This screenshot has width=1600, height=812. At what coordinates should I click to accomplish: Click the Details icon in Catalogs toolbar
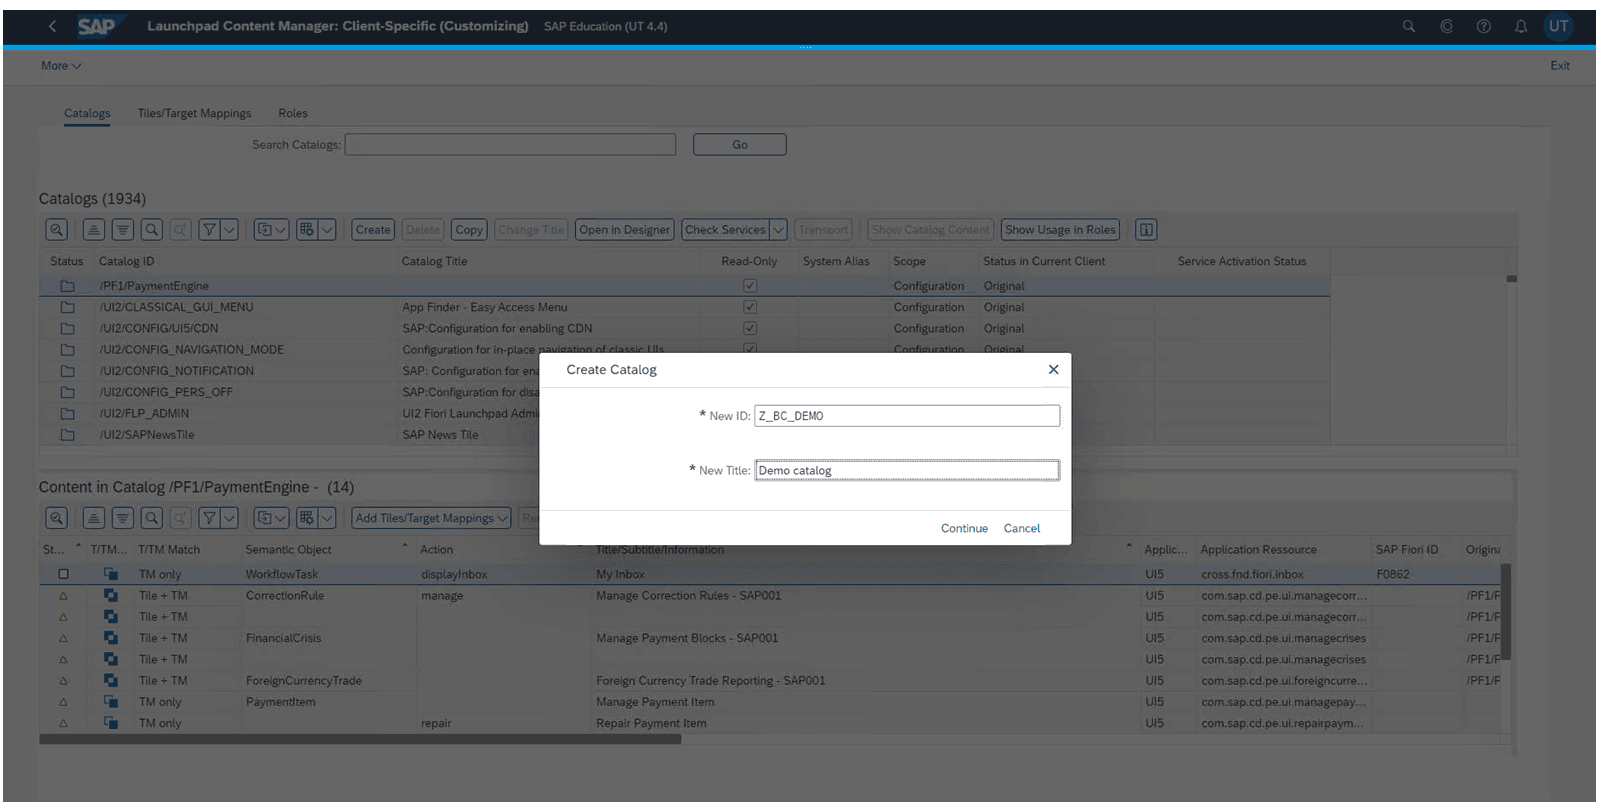[57, 230]
